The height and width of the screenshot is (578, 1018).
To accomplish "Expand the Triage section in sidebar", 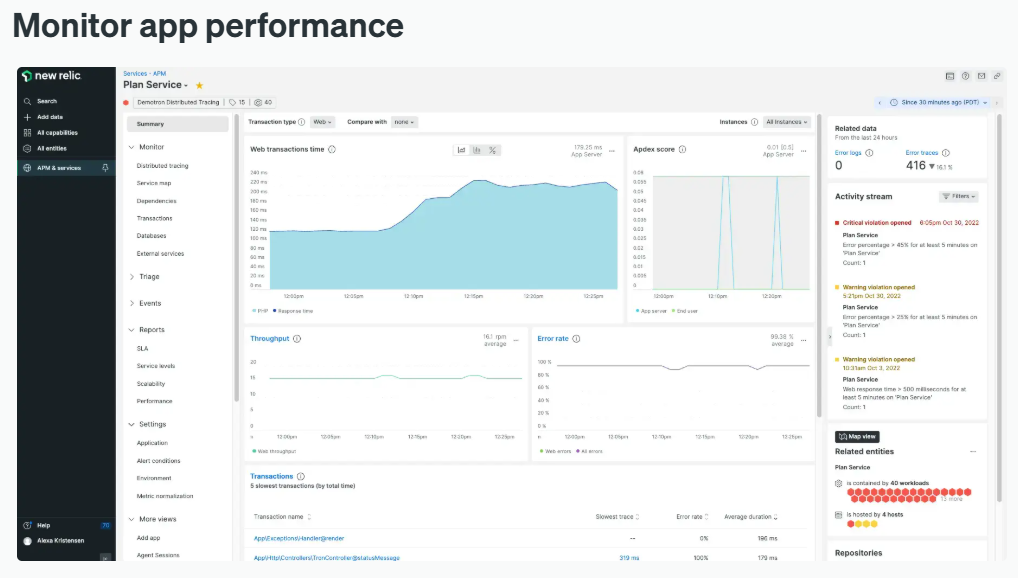I will (x=148, y=277).
